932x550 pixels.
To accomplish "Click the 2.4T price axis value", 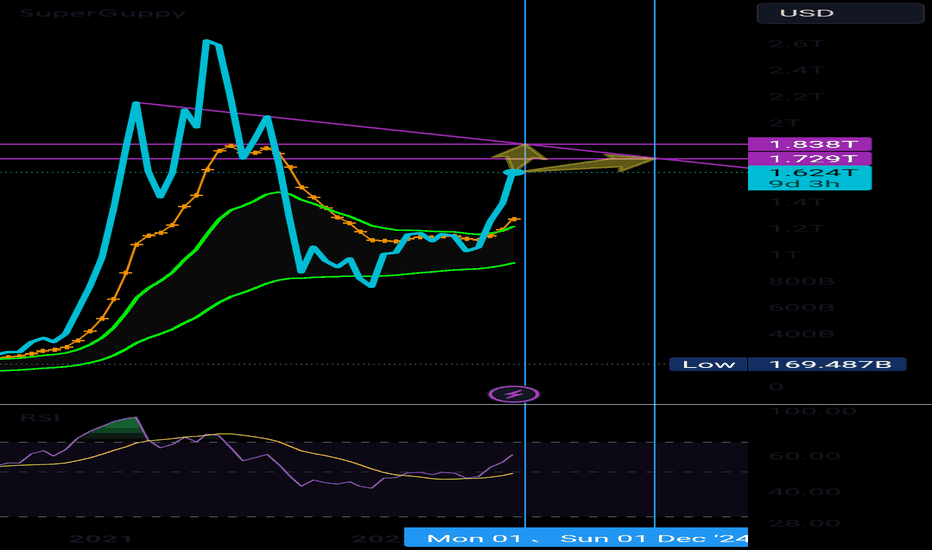I will pyautogui.click(x=796, y=70).
